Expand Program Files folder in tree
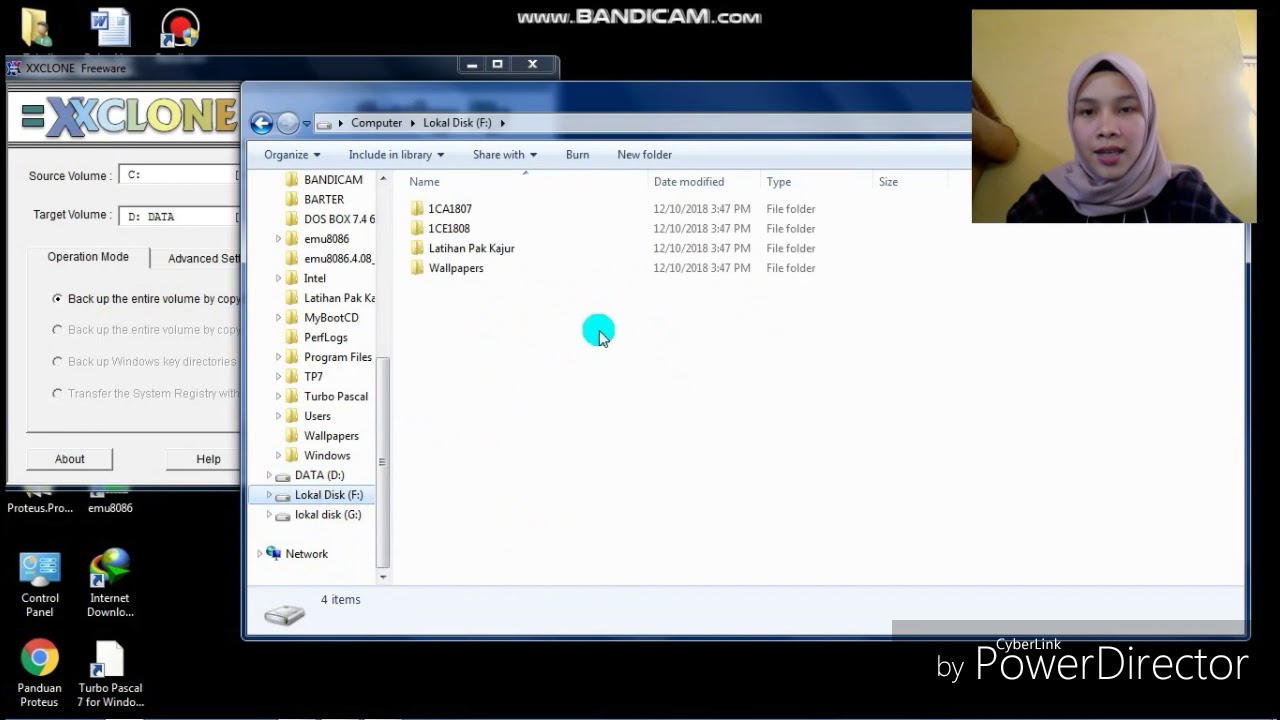This screenshot has height=720, width=1280. coord(278,357)
